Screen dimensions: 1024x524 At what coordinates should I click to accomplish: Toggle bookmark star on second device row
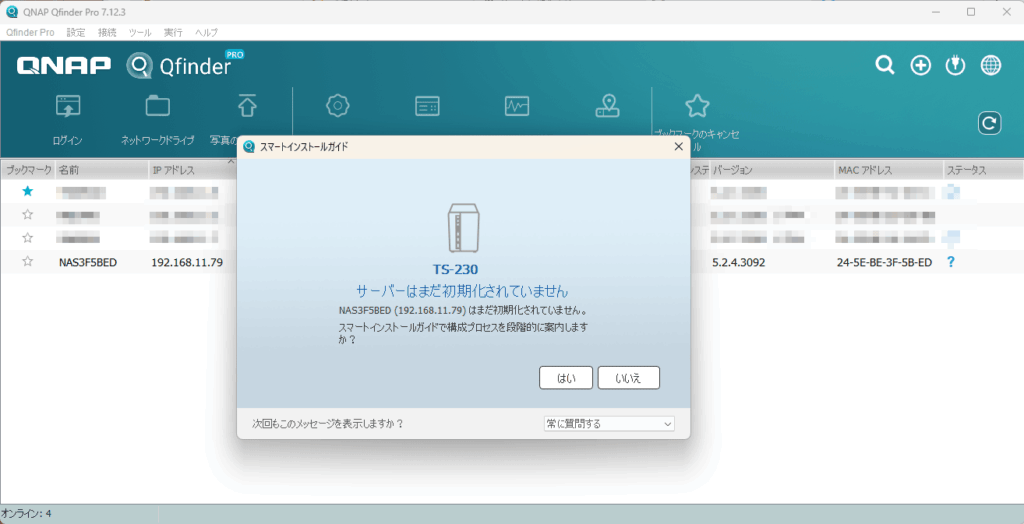28,215
